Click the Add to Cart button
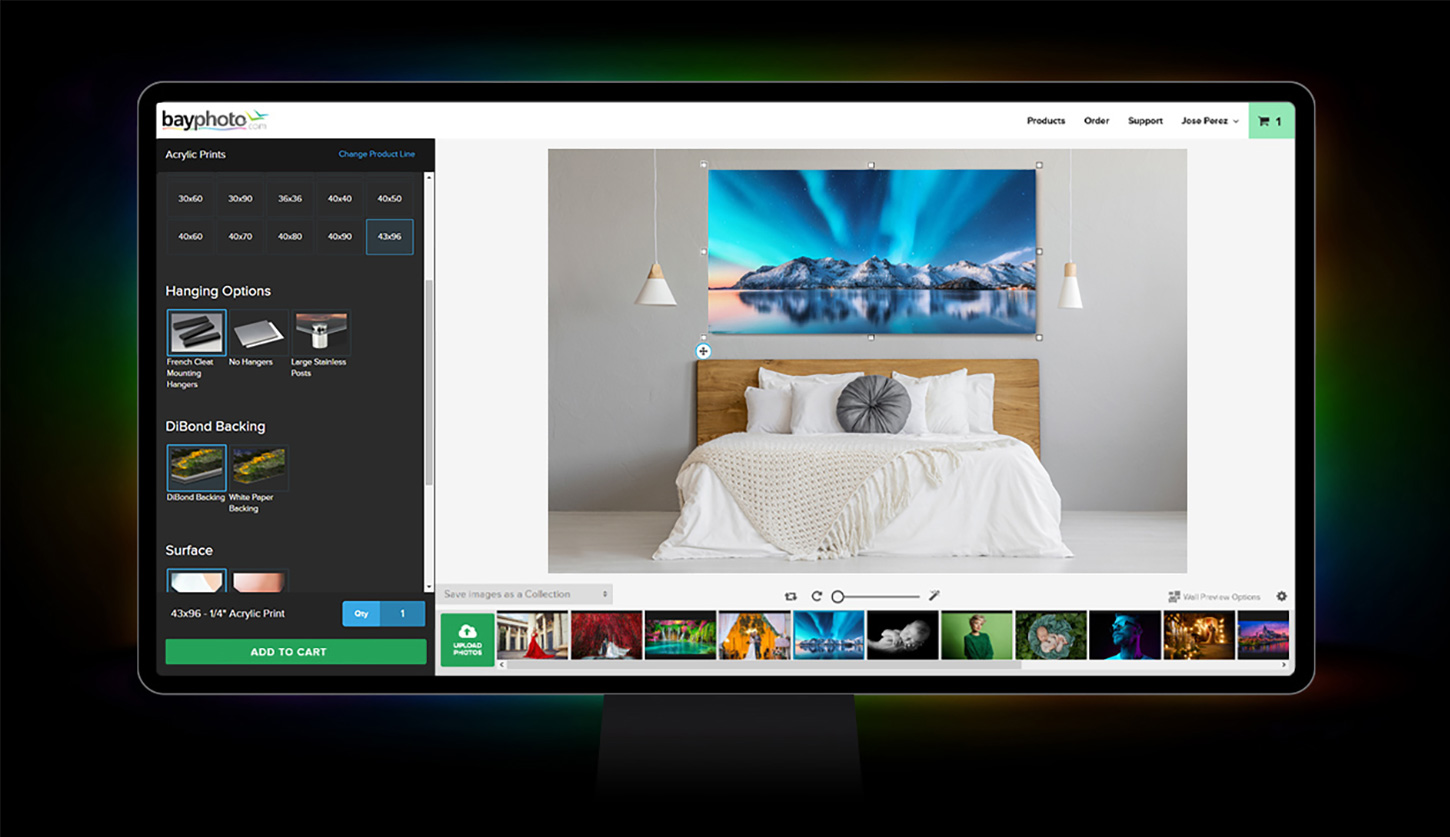1450x837 pixels. [x=295, y=651]
